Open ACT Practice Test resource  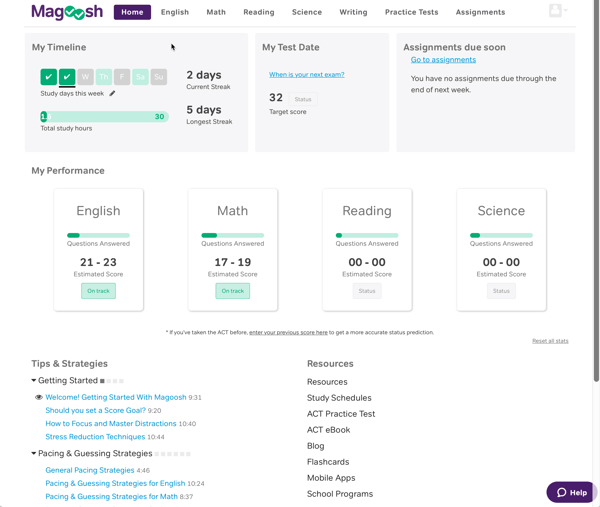click(341, 414)
